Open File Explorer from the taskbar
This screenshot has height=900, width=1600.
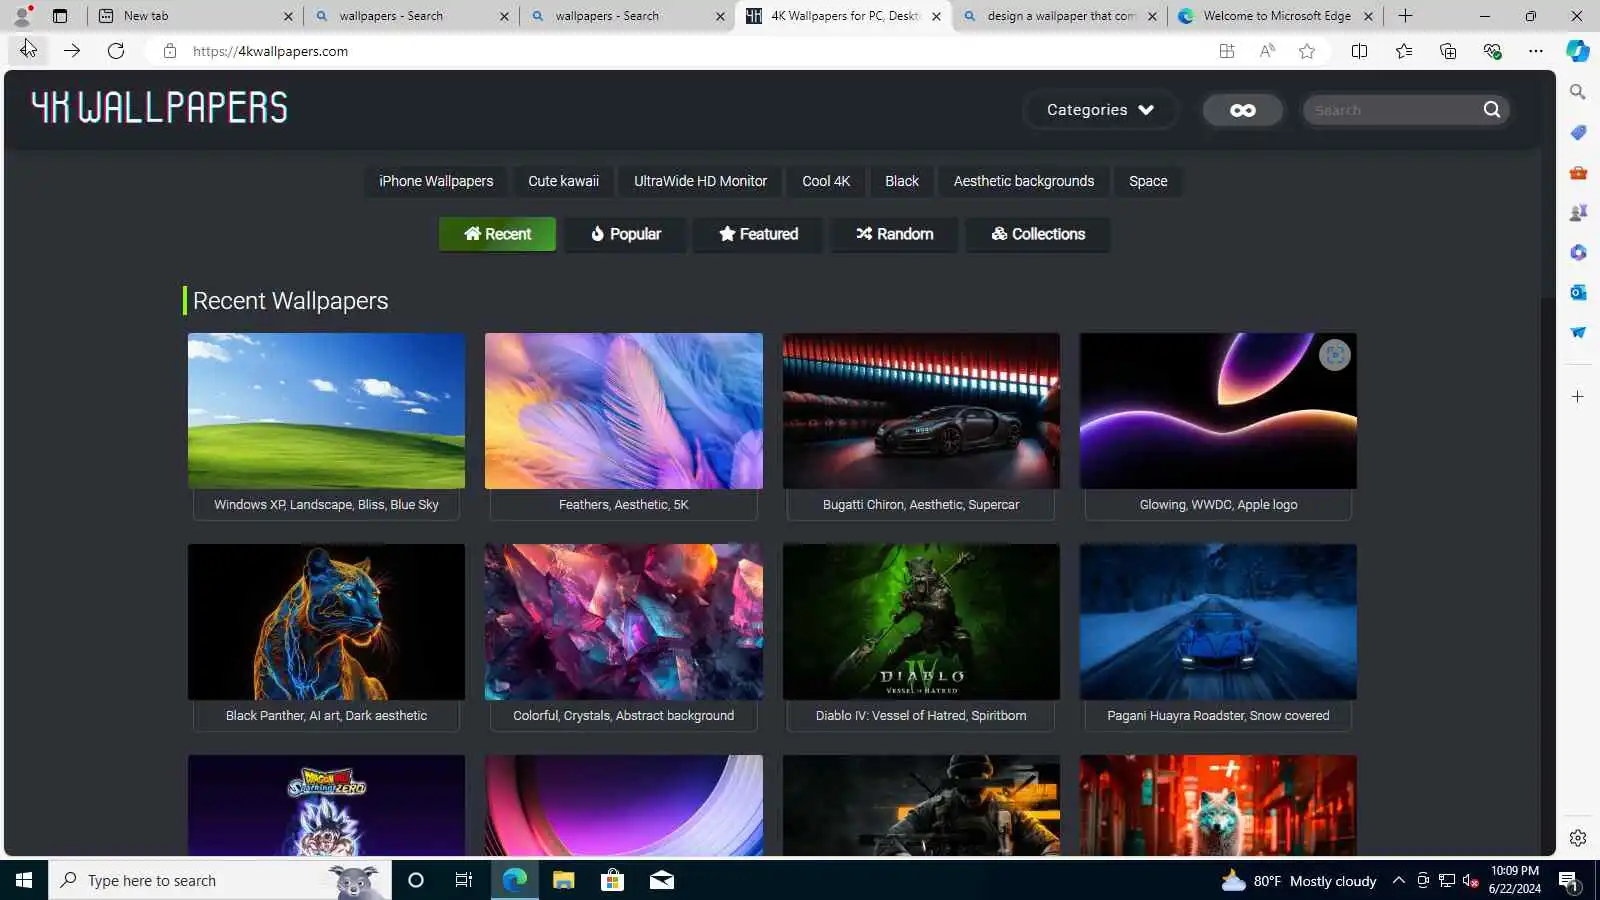pyautogui.click(x=564, y=880)
